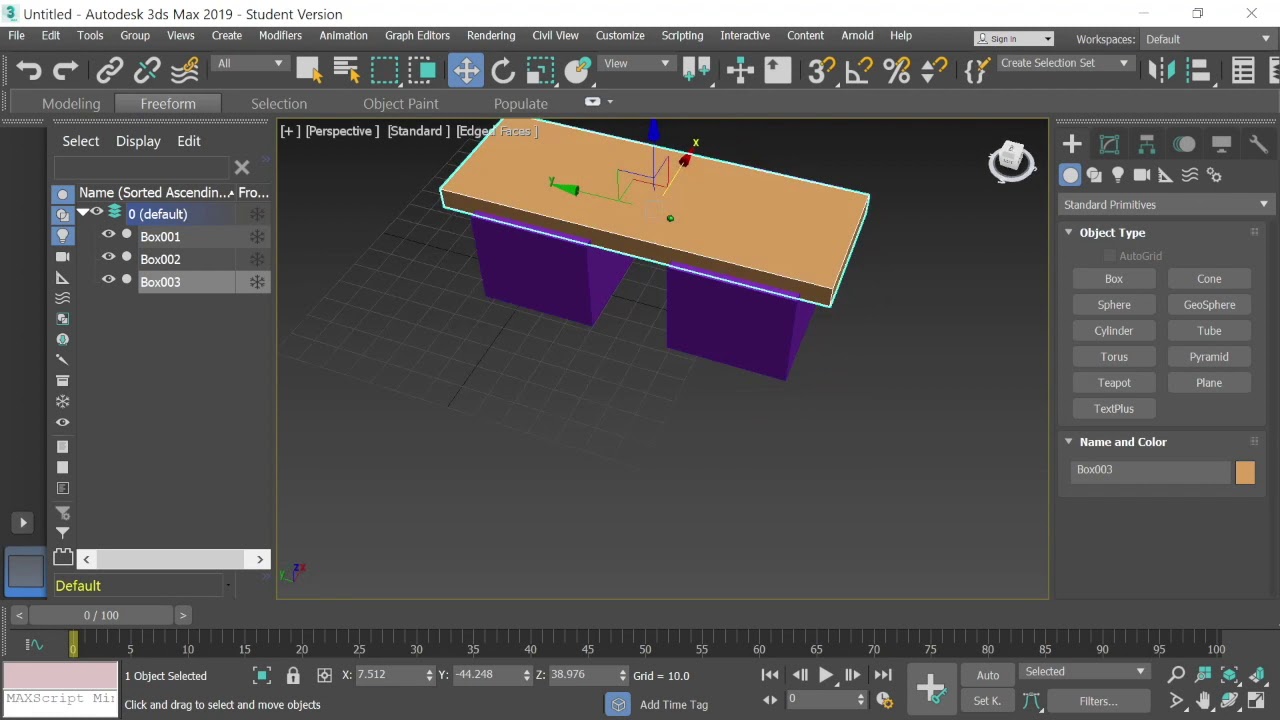Open the Motion panel tab icon
Image resolution: width=1280 pixels, height=720 pixels.
[x=1184, y=144]
